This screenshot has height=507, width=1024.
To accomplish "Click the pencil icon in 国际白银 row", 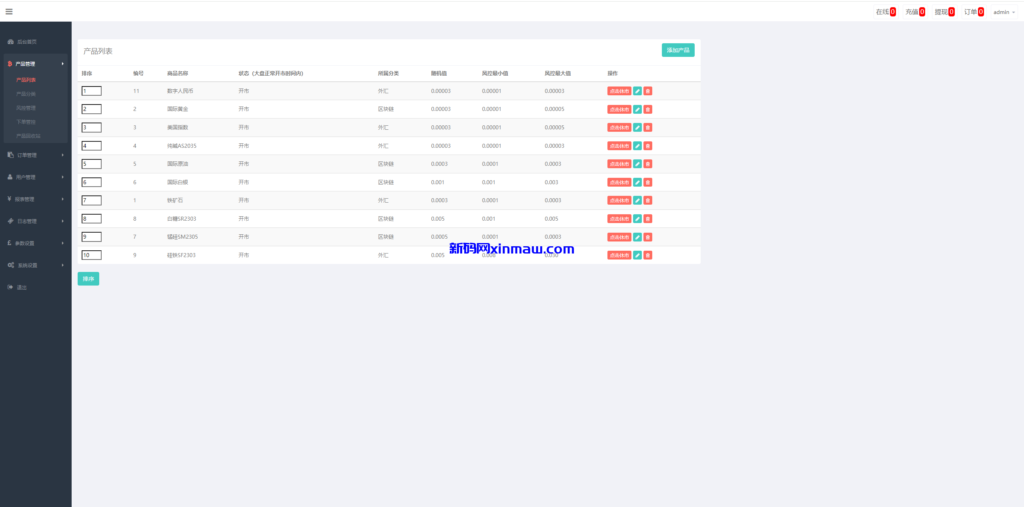I will (x=638, y=182).
